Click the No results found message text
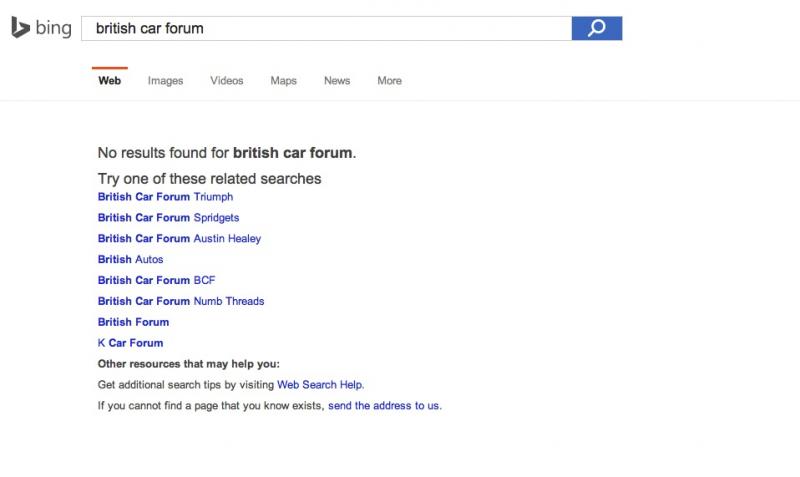 [227, 153]
